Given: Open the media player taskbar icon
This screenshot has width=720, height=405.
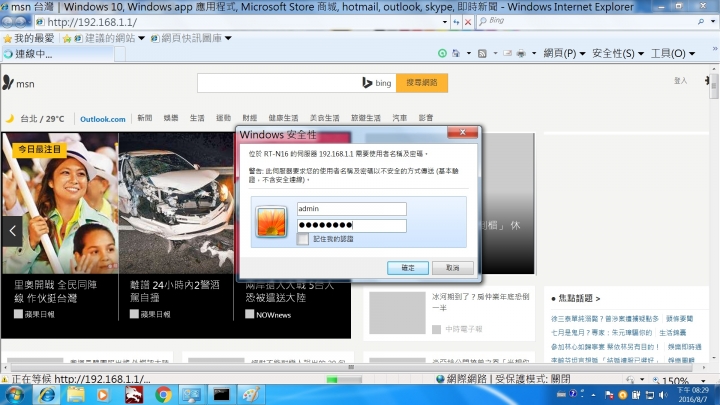Looking at the screenshot, I should click(x=103, y=395).
